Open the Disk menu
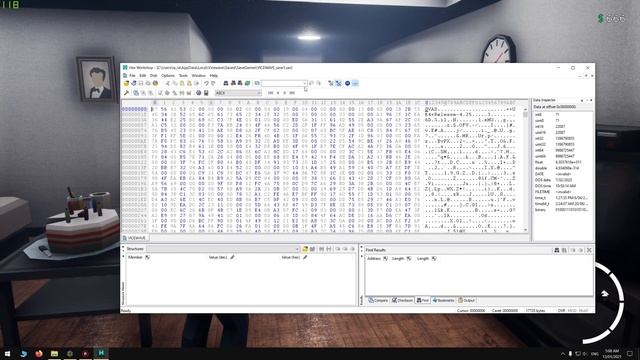Viewport: 640px width, 360px height. [153, 76]
